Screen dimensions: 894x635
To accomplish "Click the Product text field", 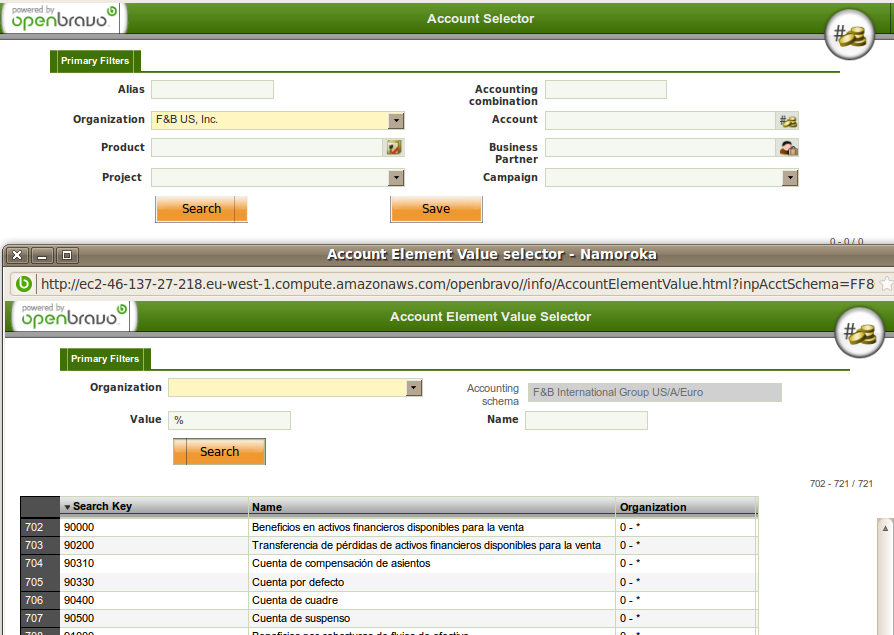I will point(267,148).
